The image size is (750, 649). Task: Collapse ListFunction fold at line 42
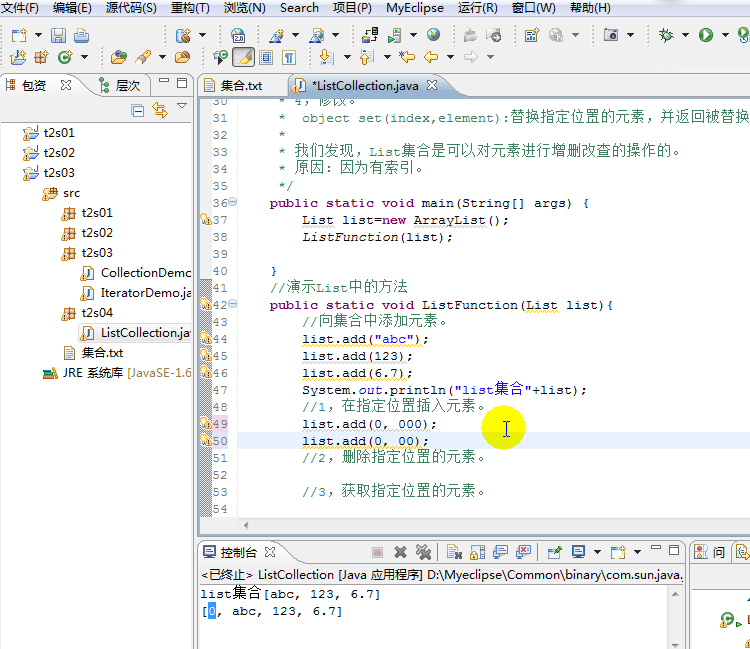pos(232,304)
